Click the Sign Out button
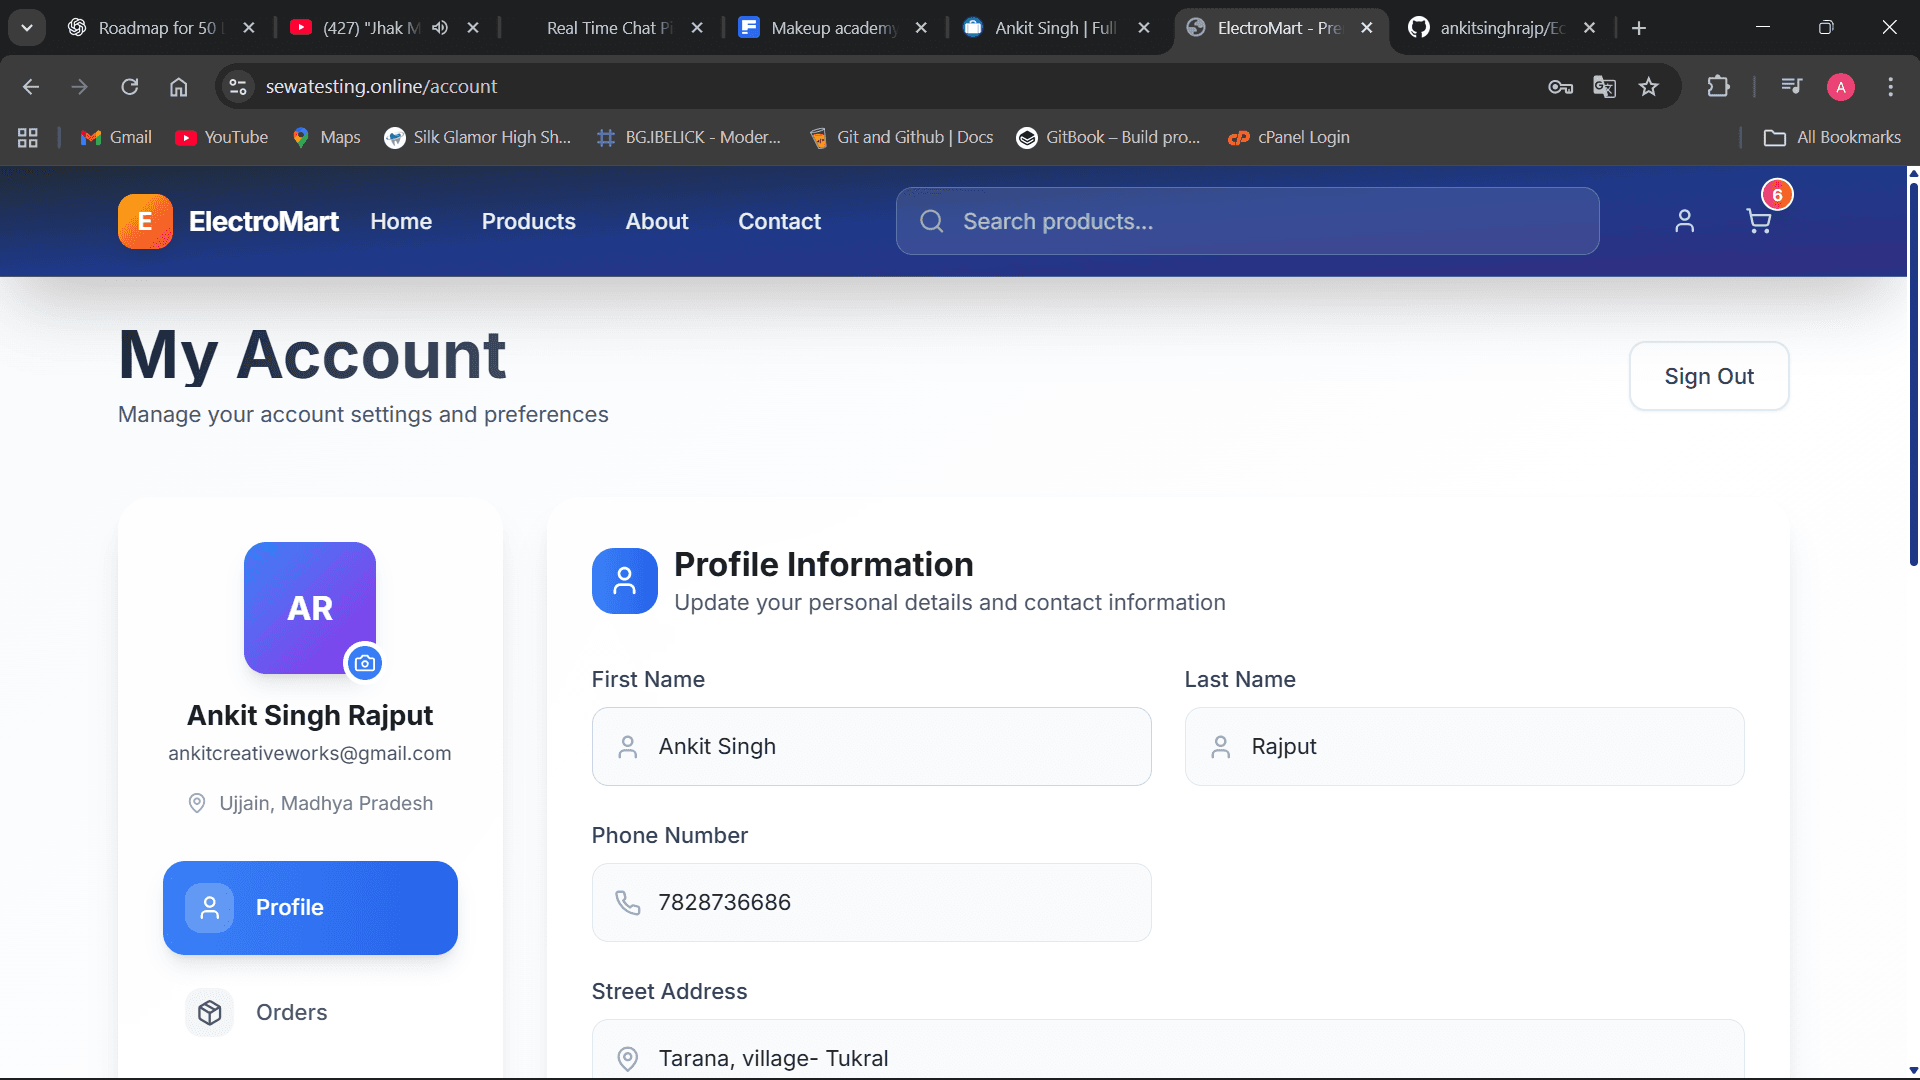1920x1080 pixels. 1708,376
